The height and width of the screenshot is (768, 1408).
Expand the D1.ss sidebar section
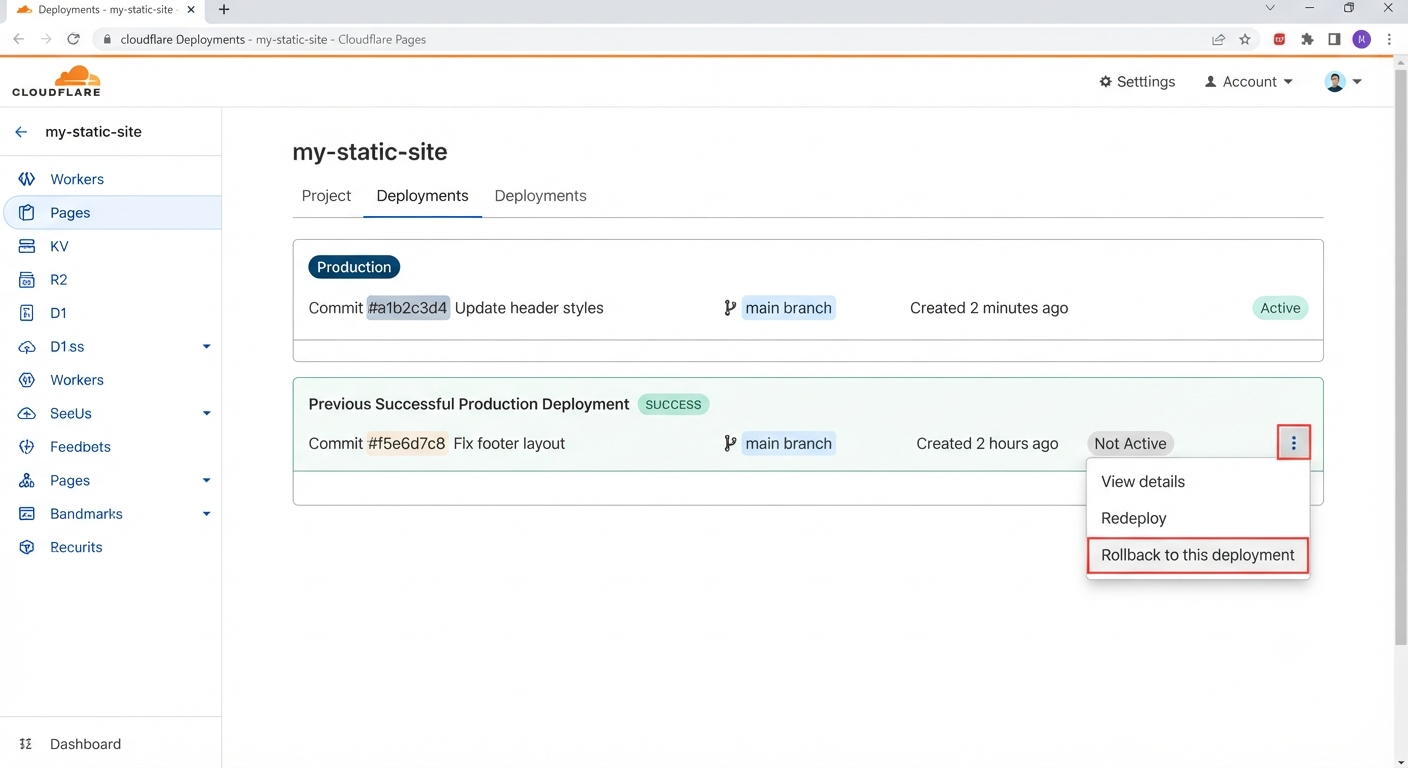click(x=207, y=347)
